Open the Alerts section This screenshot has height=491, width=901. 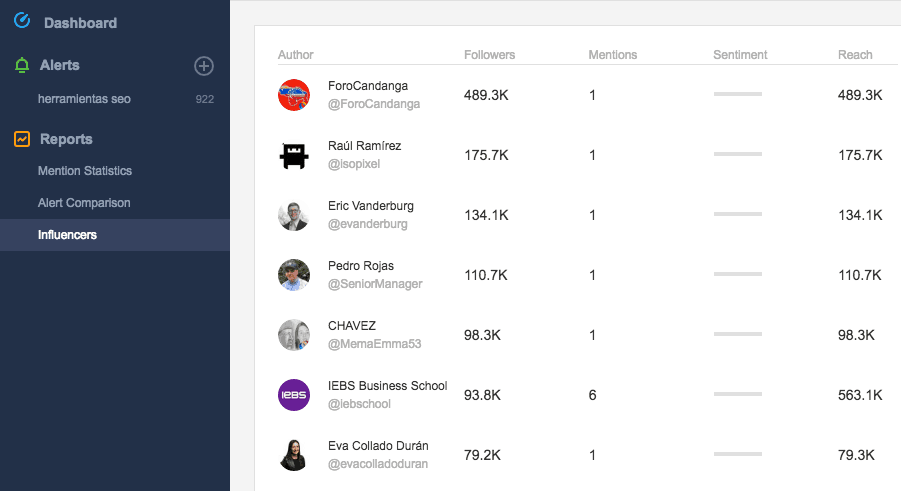click(60, 65)
